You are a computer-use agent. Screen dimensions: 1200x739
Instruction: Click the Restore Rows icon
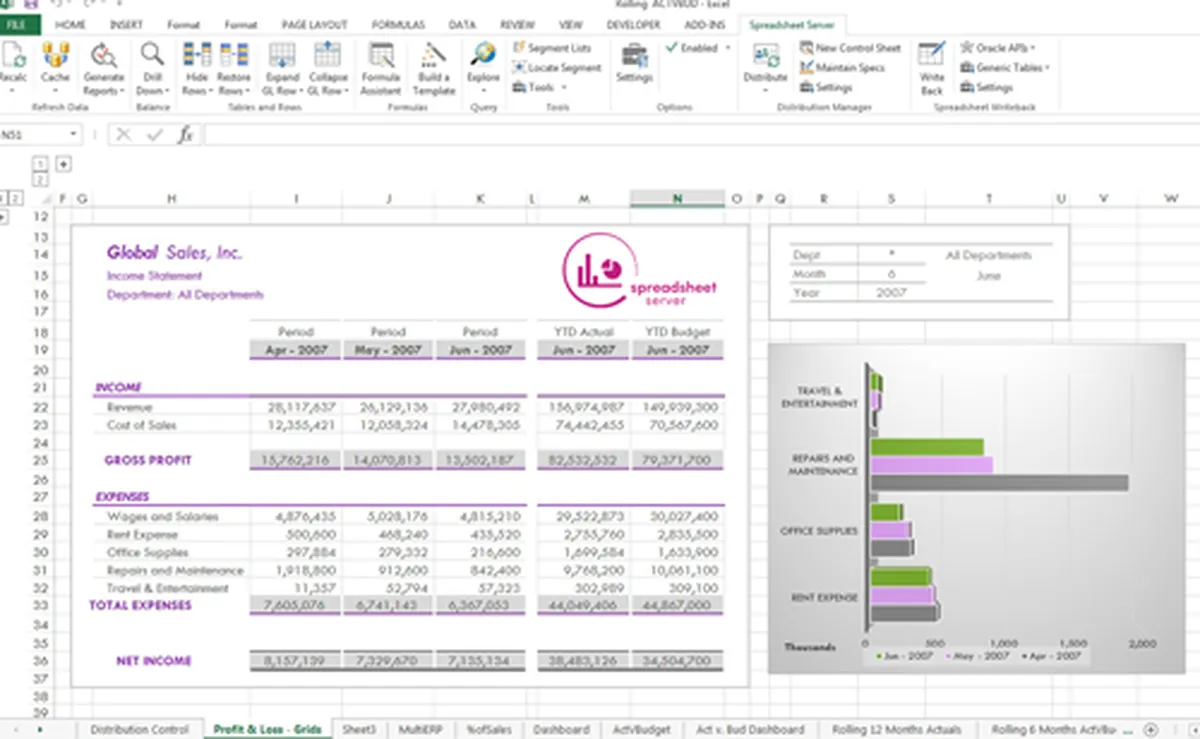click(x=233, y=55)
